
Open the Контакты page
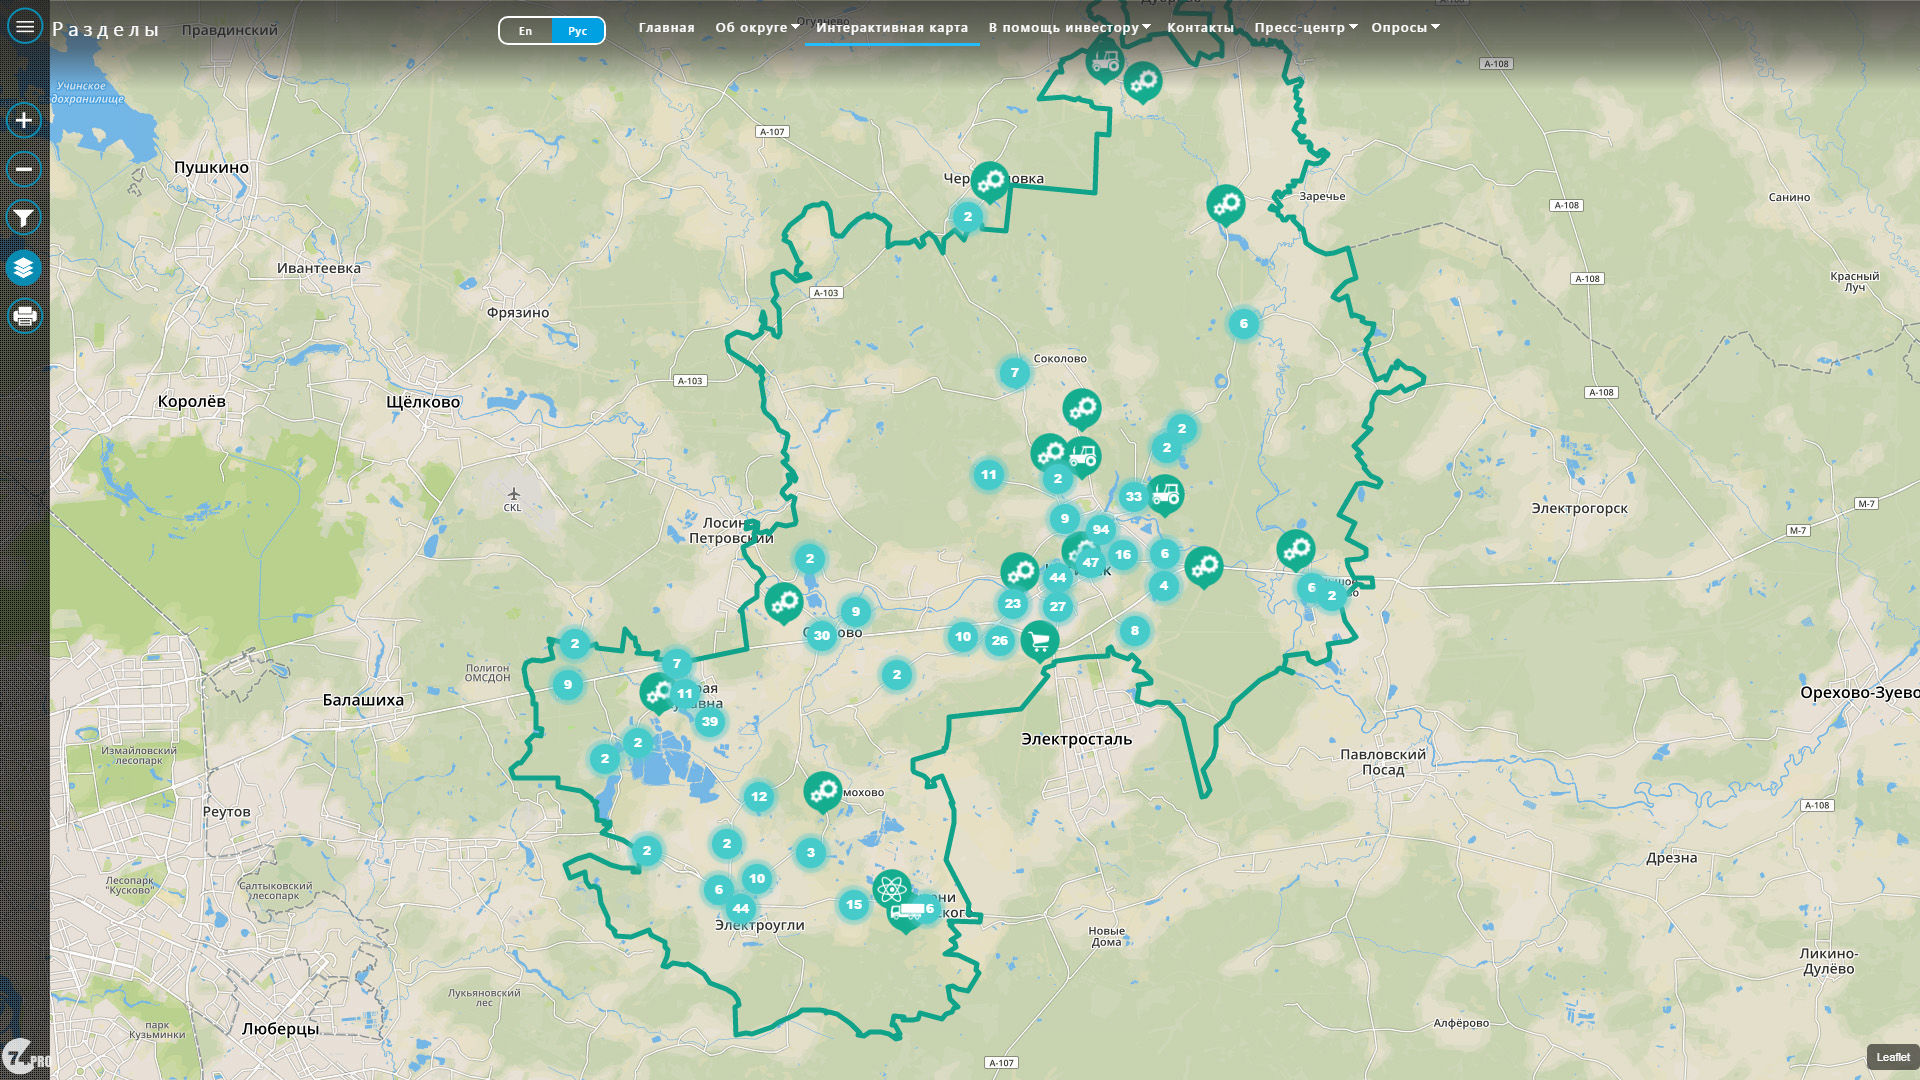tap(1200, 28)
